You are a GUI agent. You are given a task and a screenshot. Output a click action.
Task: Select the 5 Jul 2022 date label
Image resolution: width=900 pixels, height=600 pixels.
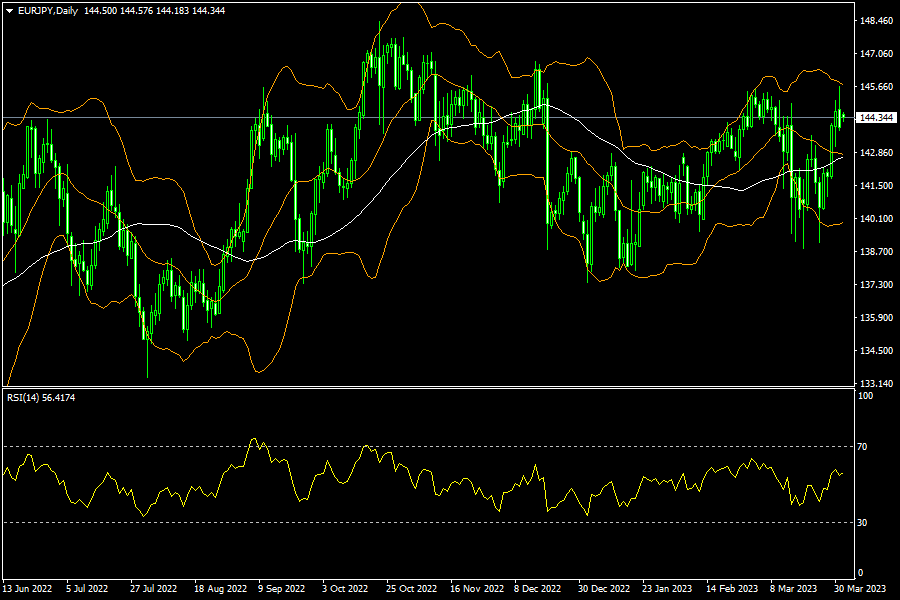[87, 589]
